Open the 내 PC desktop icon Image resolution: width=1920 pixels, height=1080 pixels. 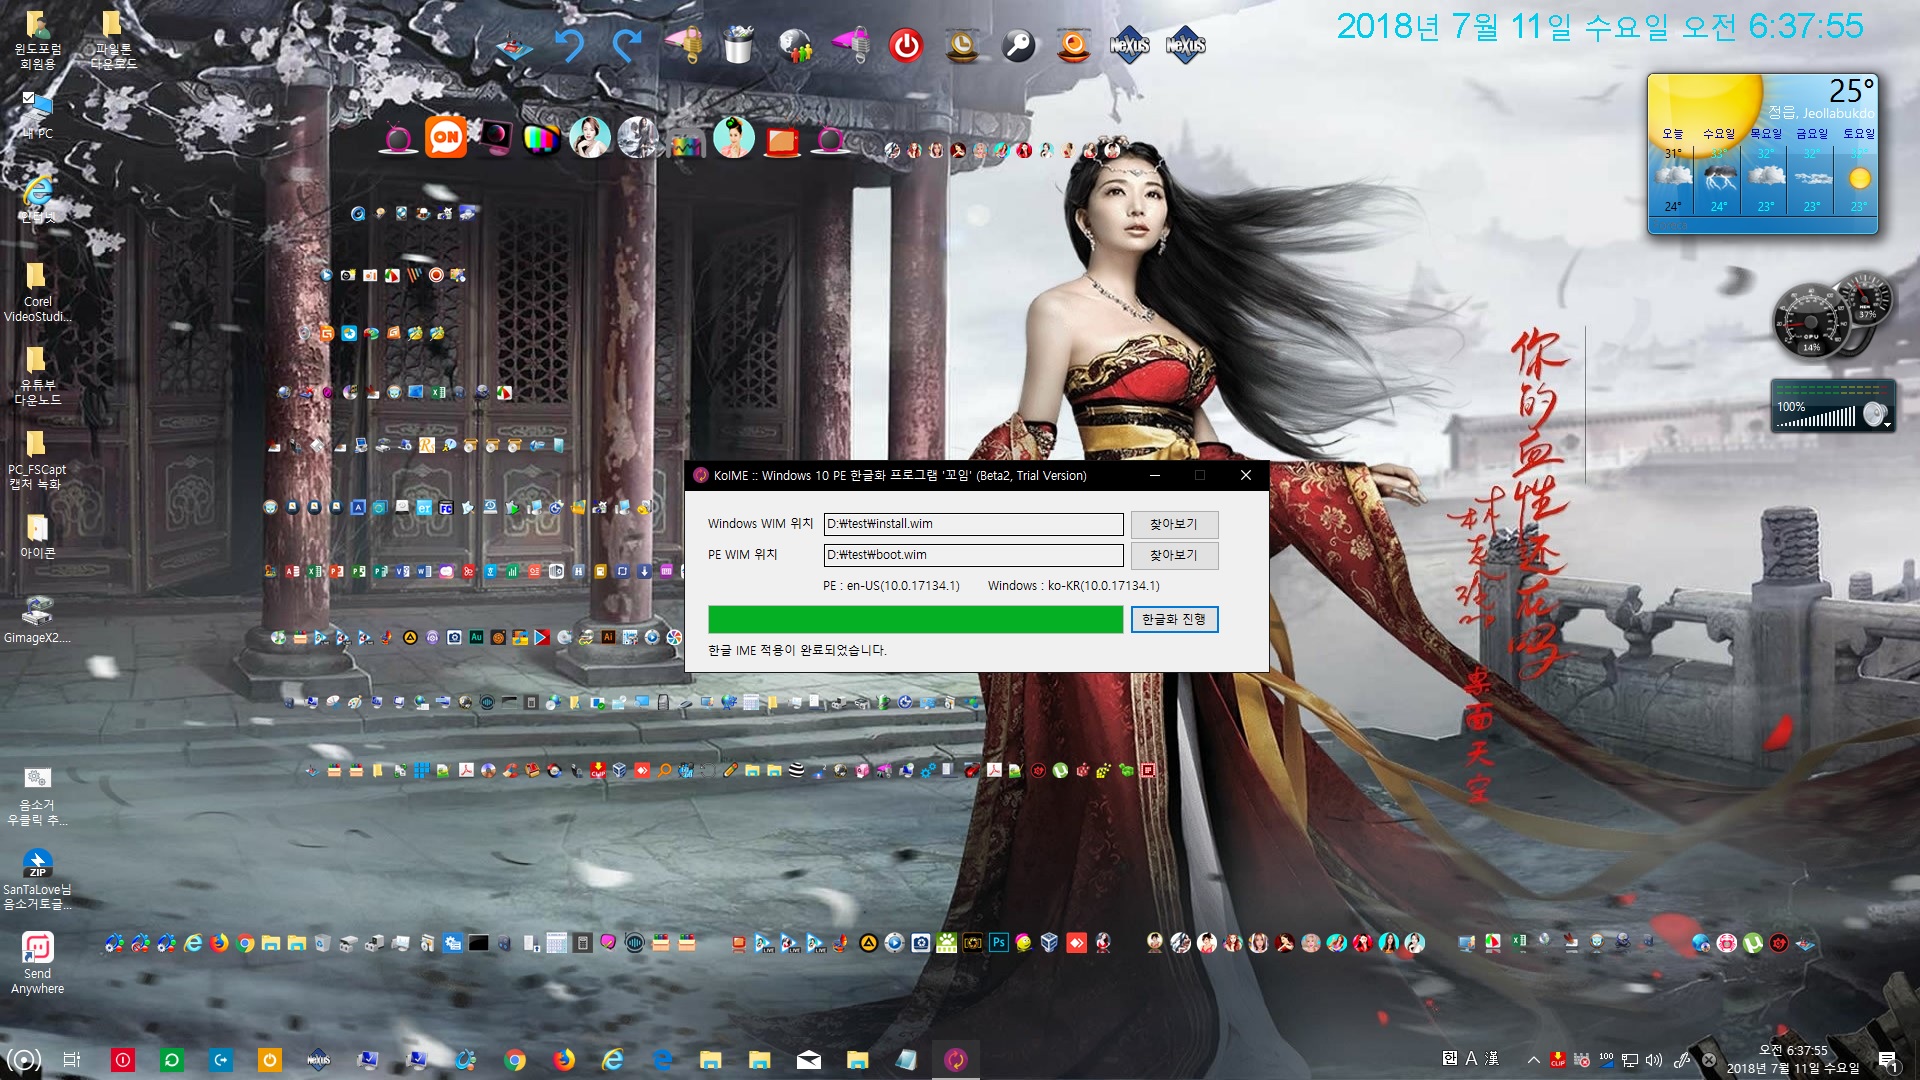38,113
